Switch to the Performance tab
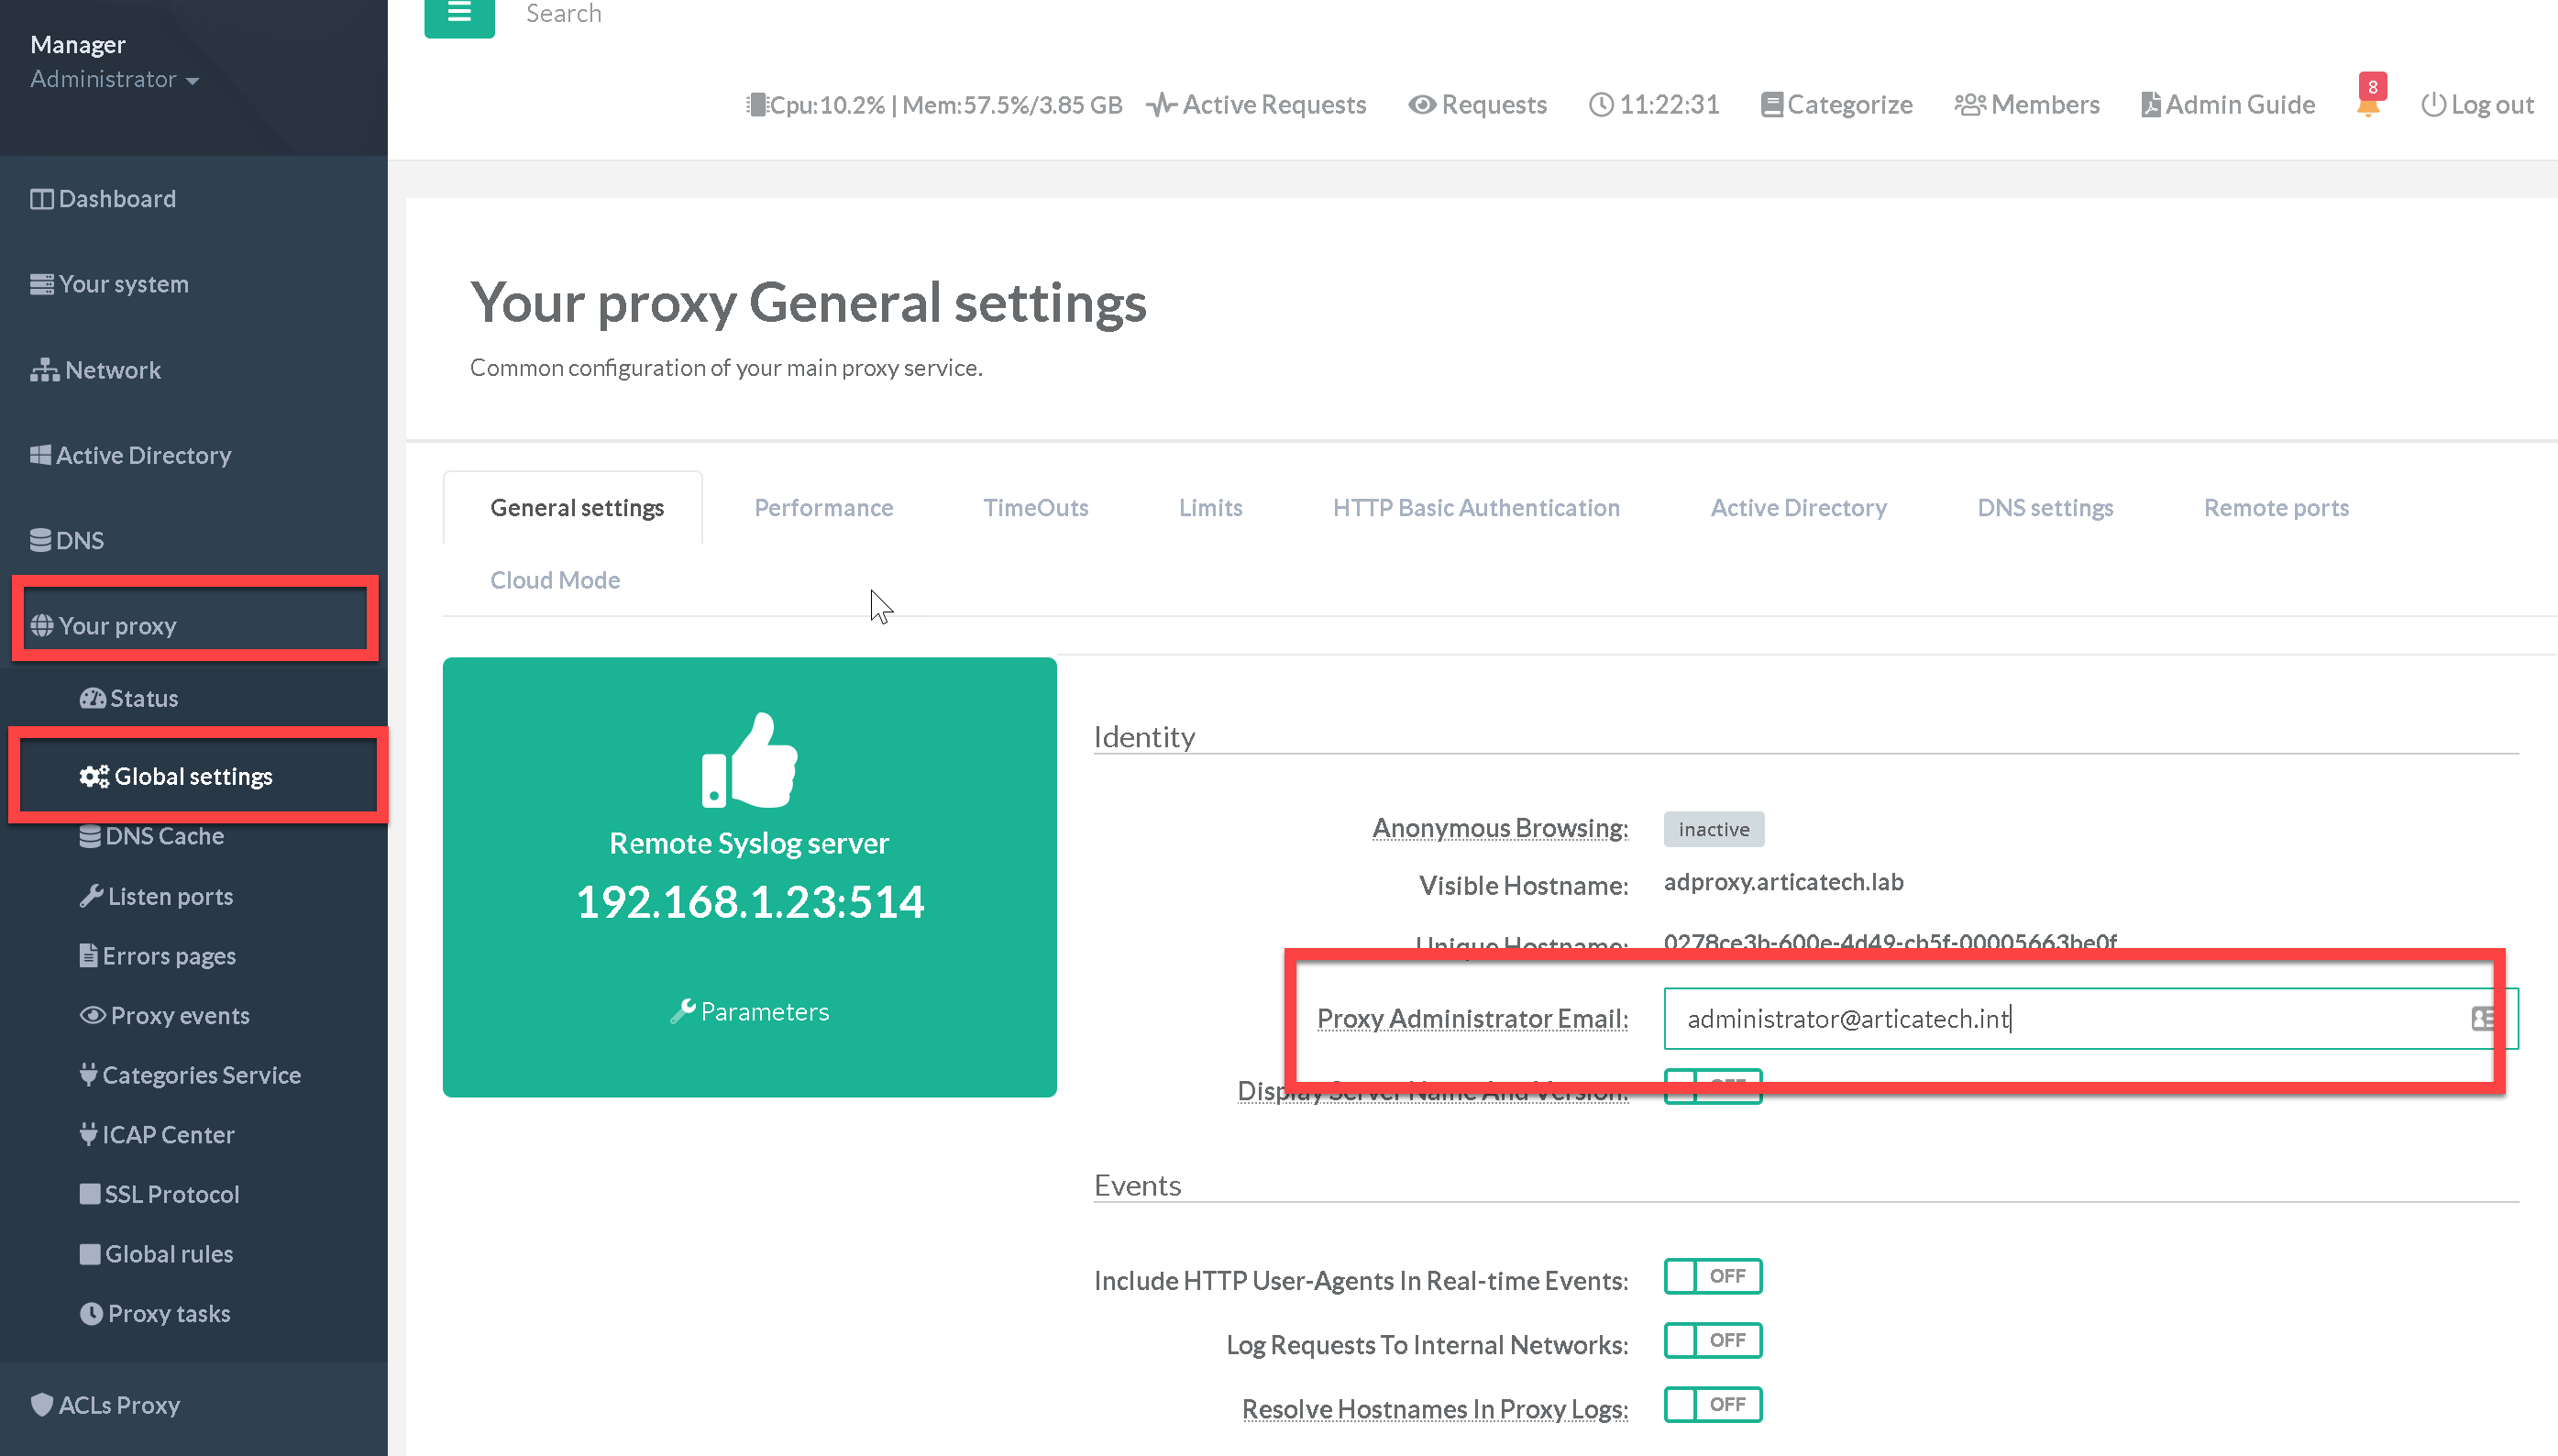 pyautogui.click(x=823, y=508)
